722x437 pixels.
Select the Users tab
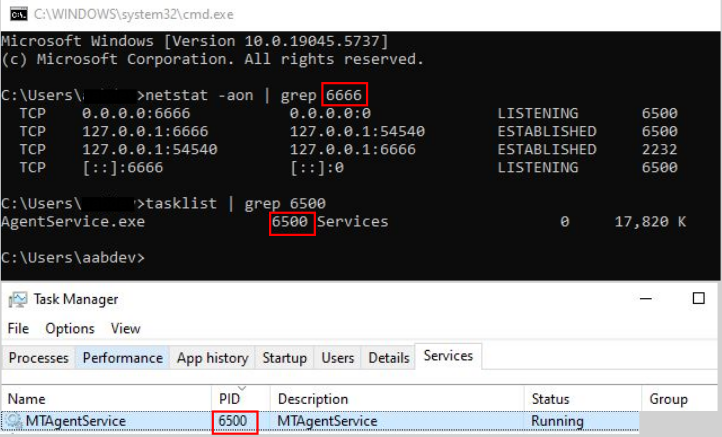[x=338, y=357]
